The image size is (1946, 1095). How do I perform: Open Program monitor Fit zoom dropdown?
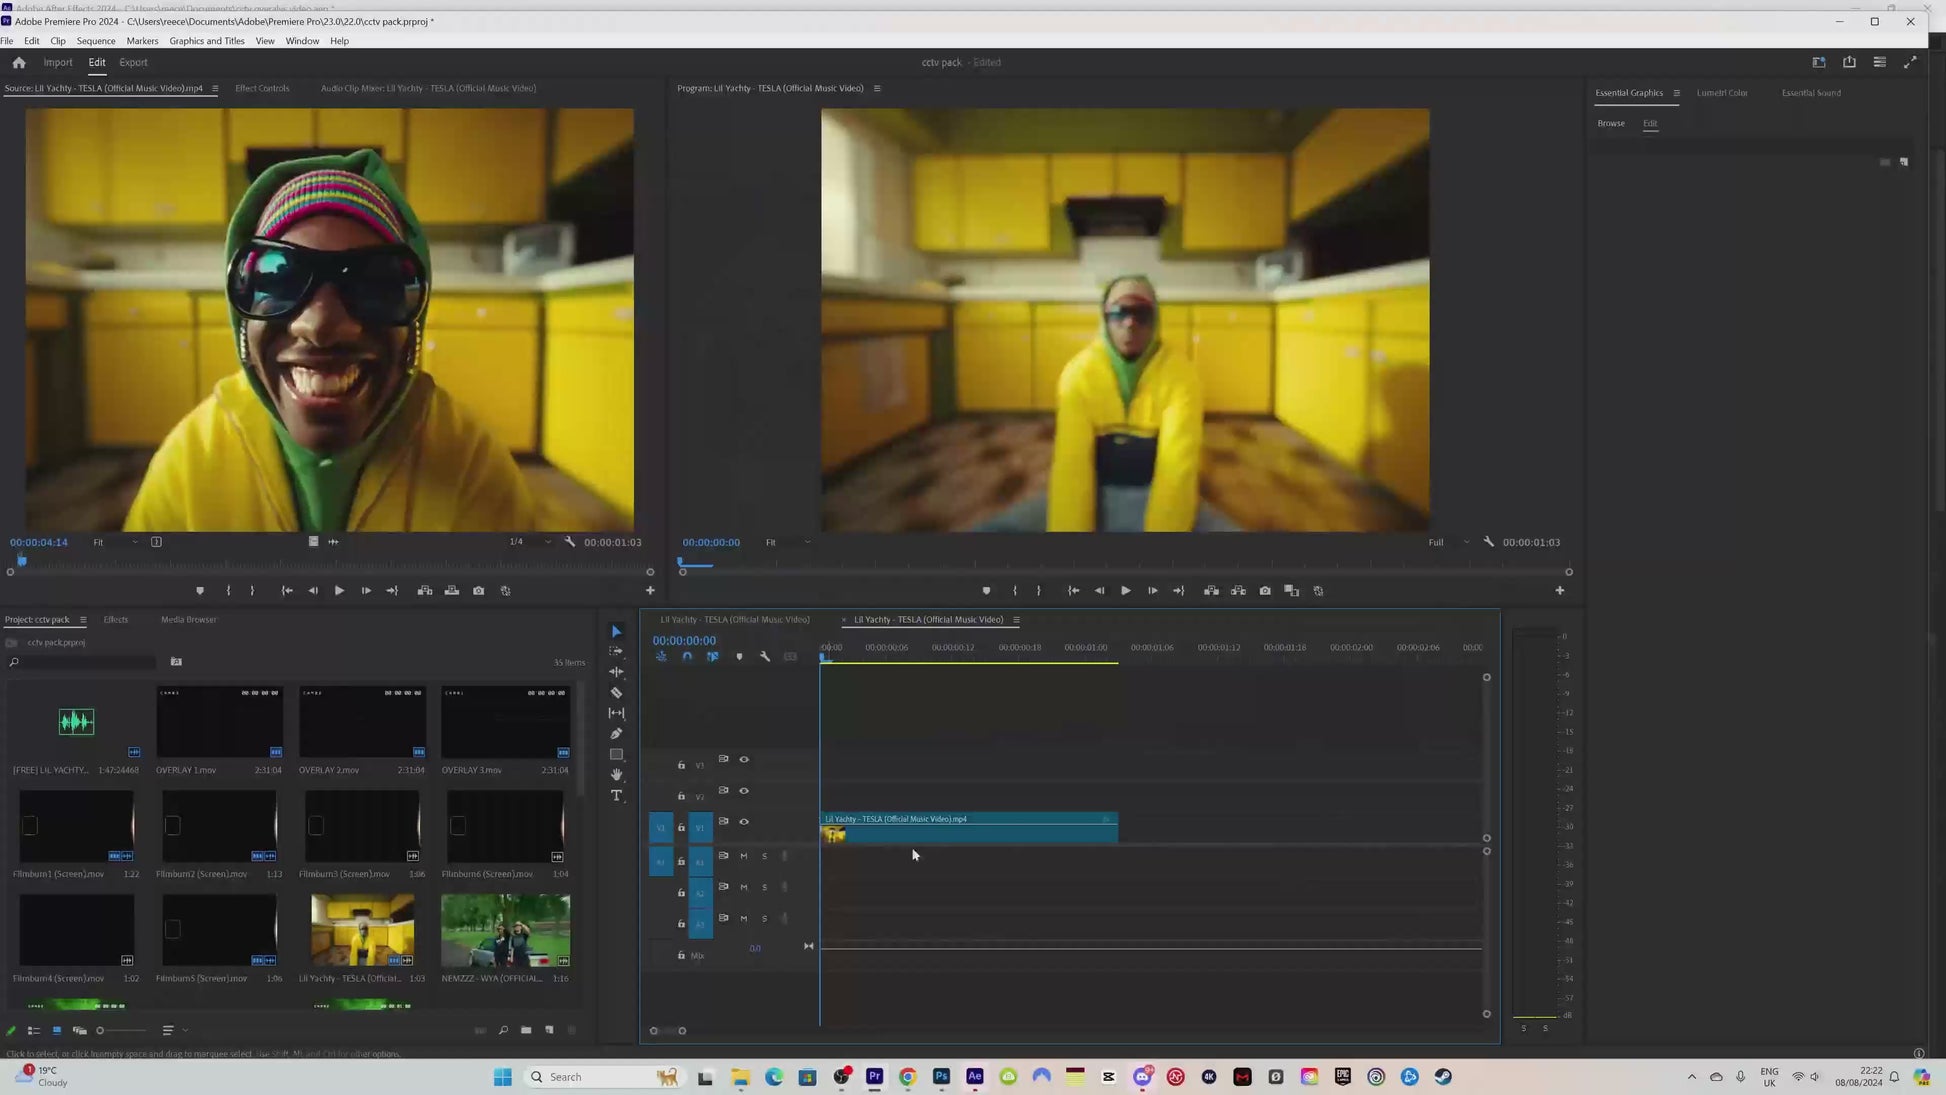[x=788, y=542]
